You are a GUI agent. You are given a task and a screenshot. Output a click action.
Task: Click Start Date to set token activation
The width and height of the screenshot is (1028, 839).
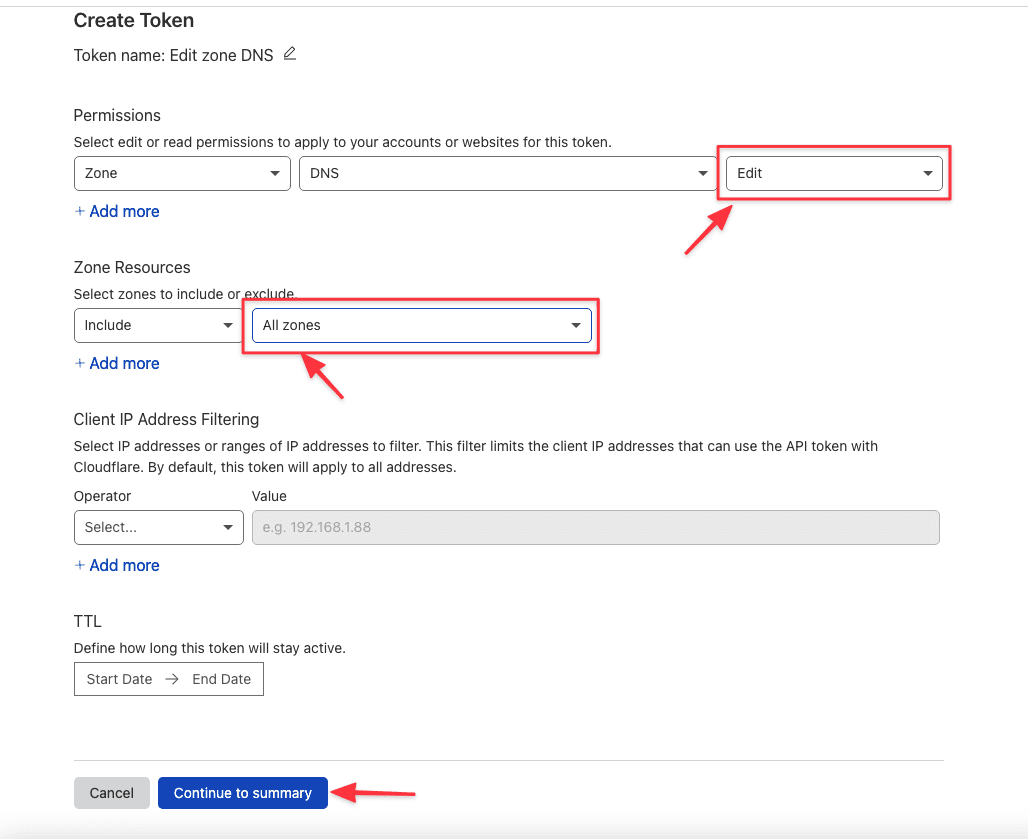tap(119, 679)
